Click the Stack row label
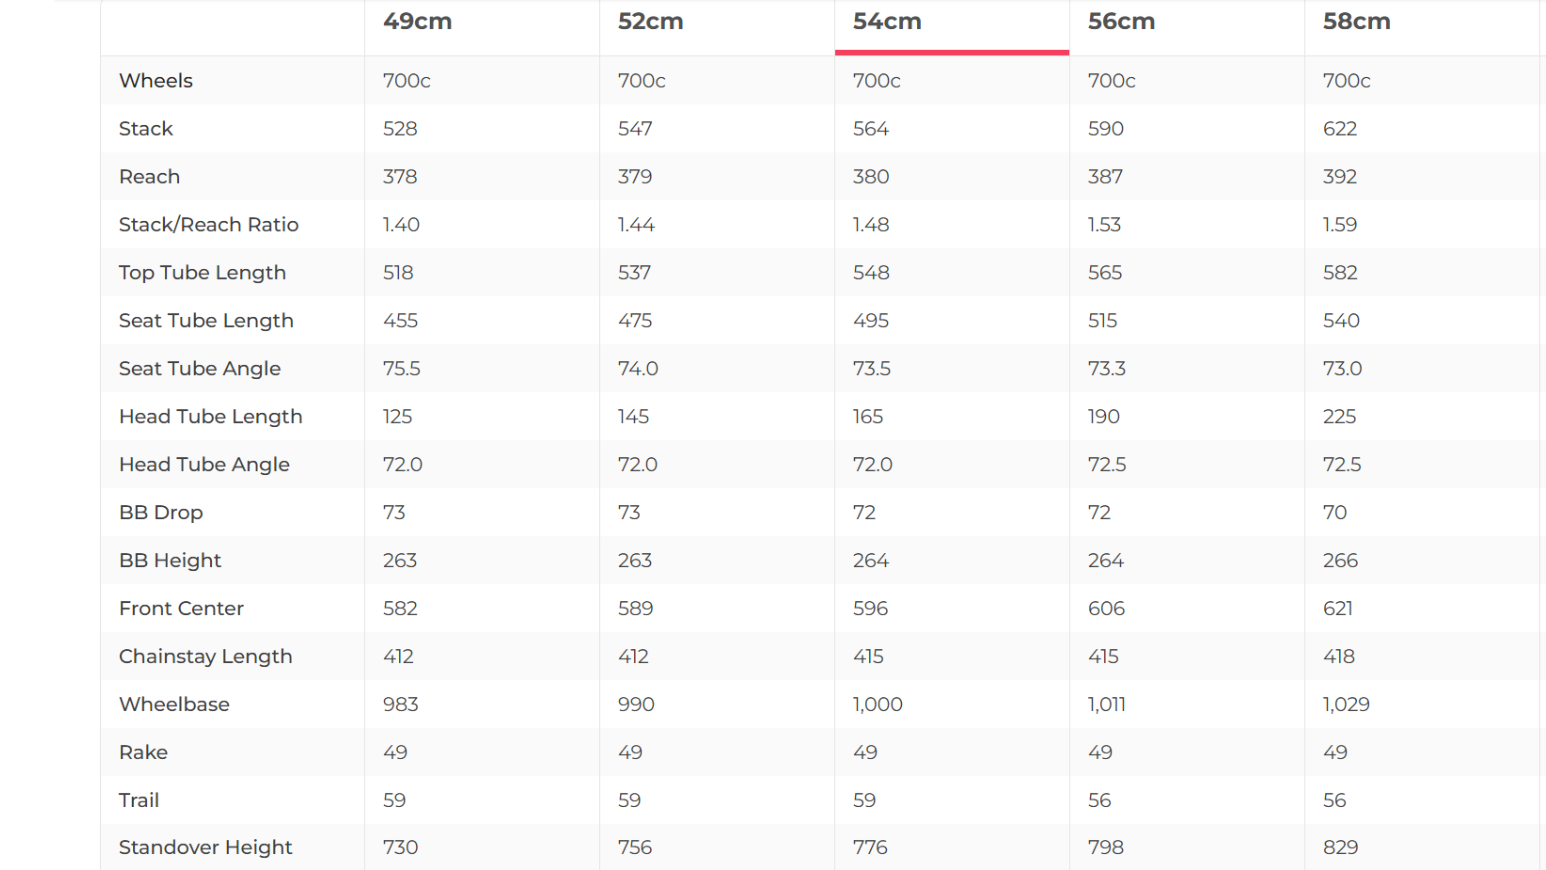The image size is (1546, 870). click(x=146, y=129)
